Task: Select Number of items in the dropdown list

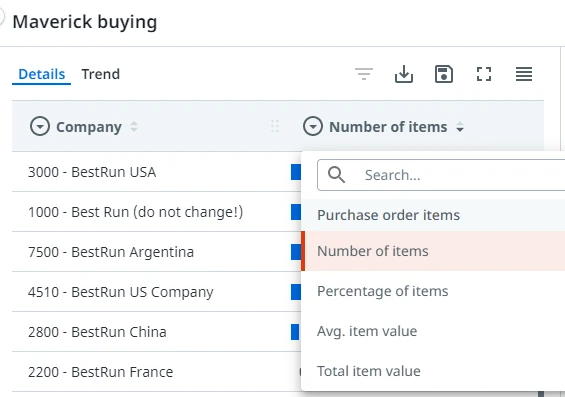Action: [433, 251]
